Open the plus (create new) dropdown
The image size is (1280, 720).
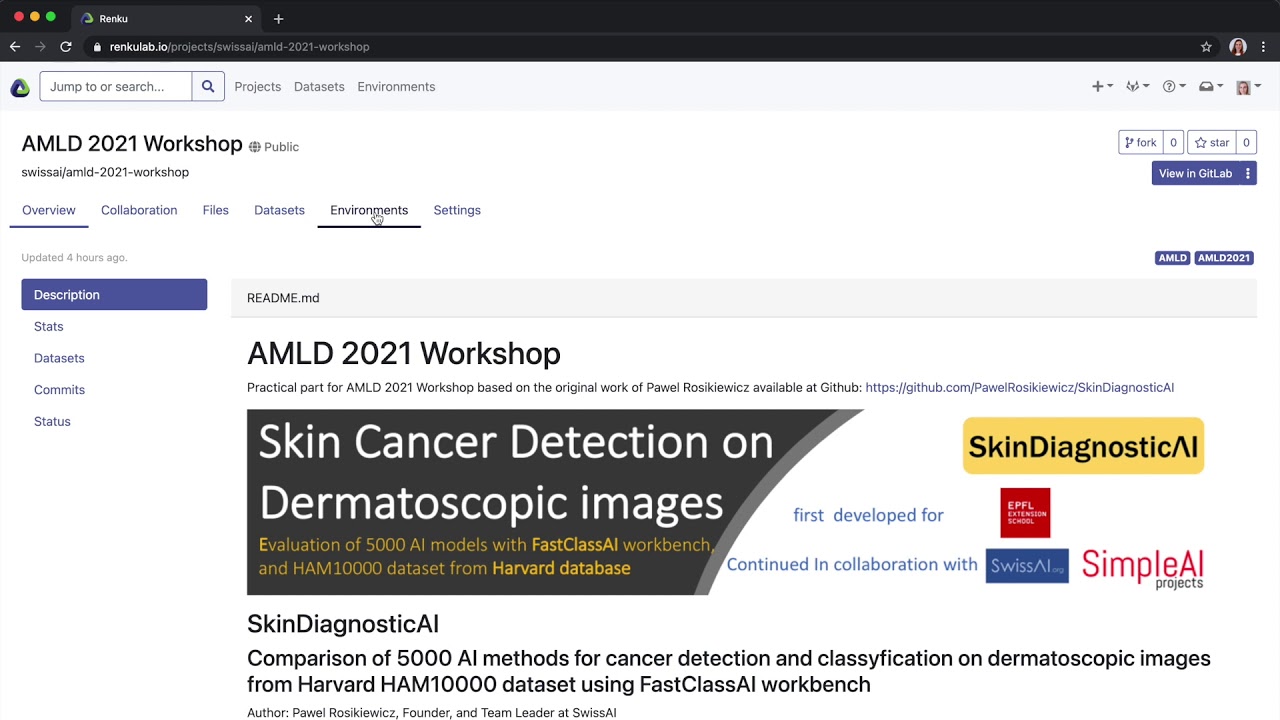1102,87
